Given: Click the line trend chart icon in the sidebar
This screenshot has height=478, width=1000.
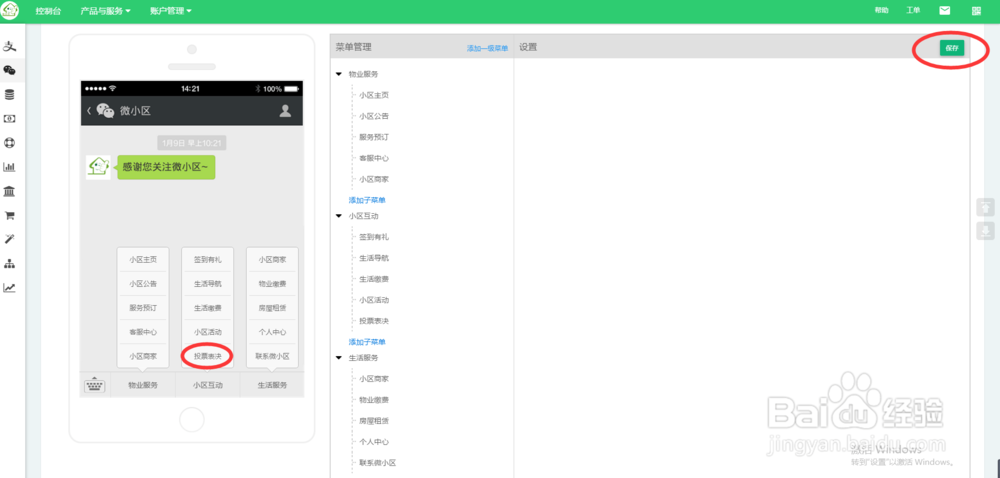Looking at the screenshot, I should pyautogui.click(x=9, y=287).
